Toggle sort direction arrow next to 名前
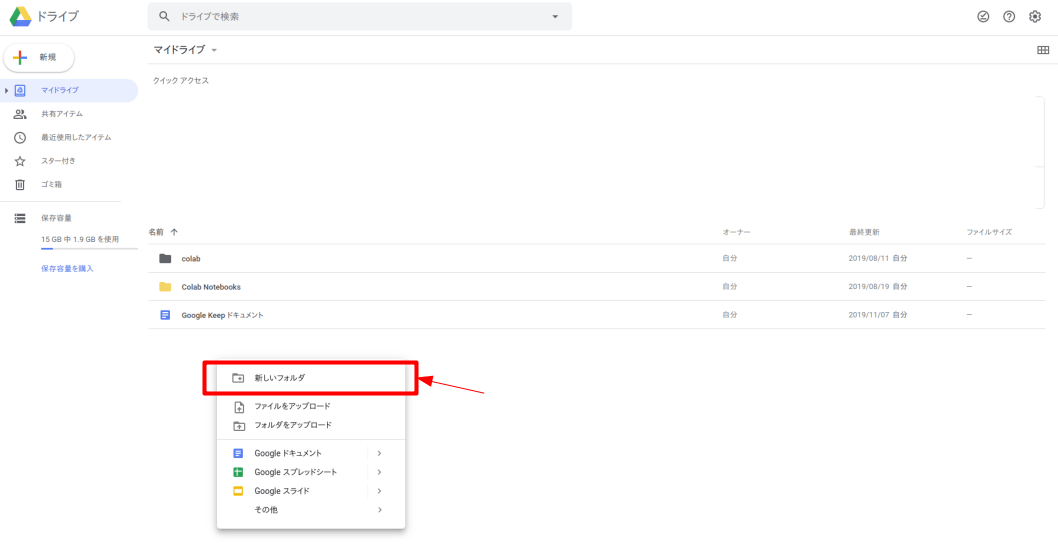1058x544 pixels. point(174,232)
